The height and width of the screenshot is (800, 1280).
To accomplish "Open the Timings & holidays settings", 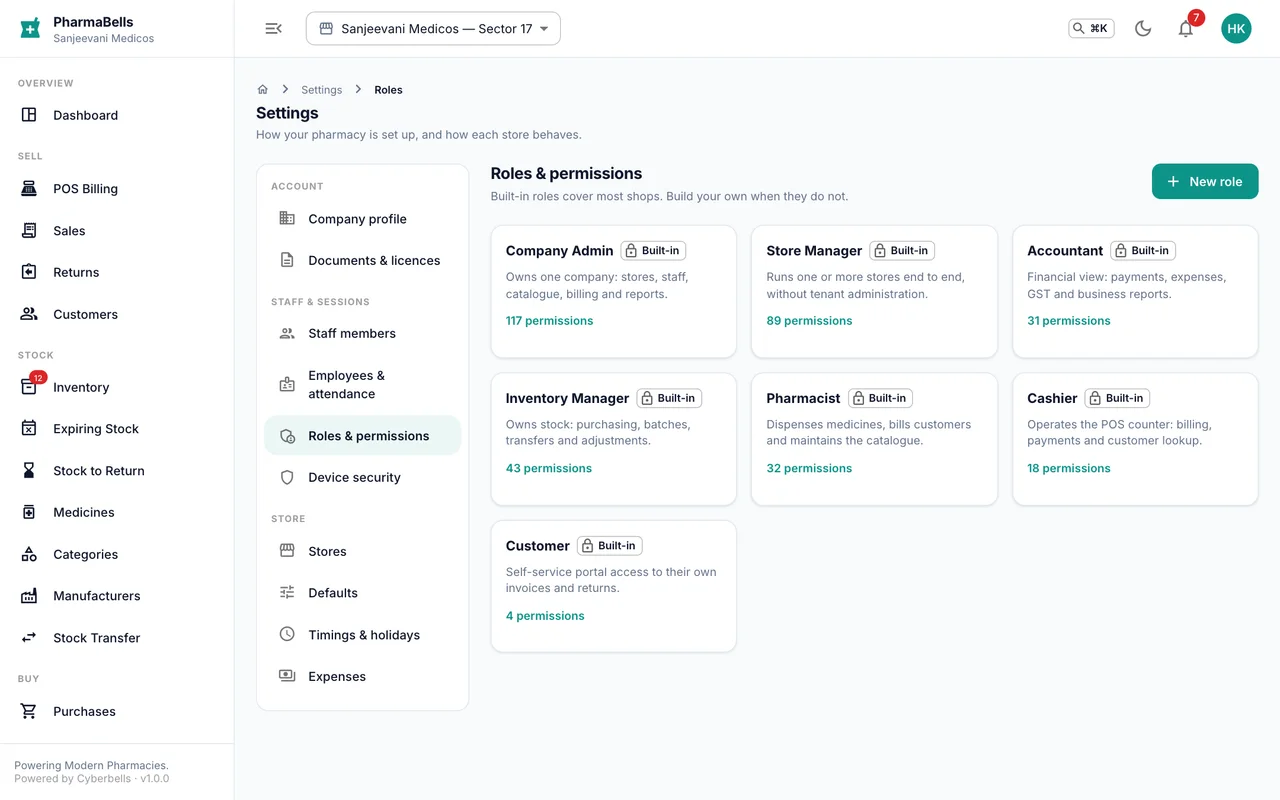I will tap(362, 635).
